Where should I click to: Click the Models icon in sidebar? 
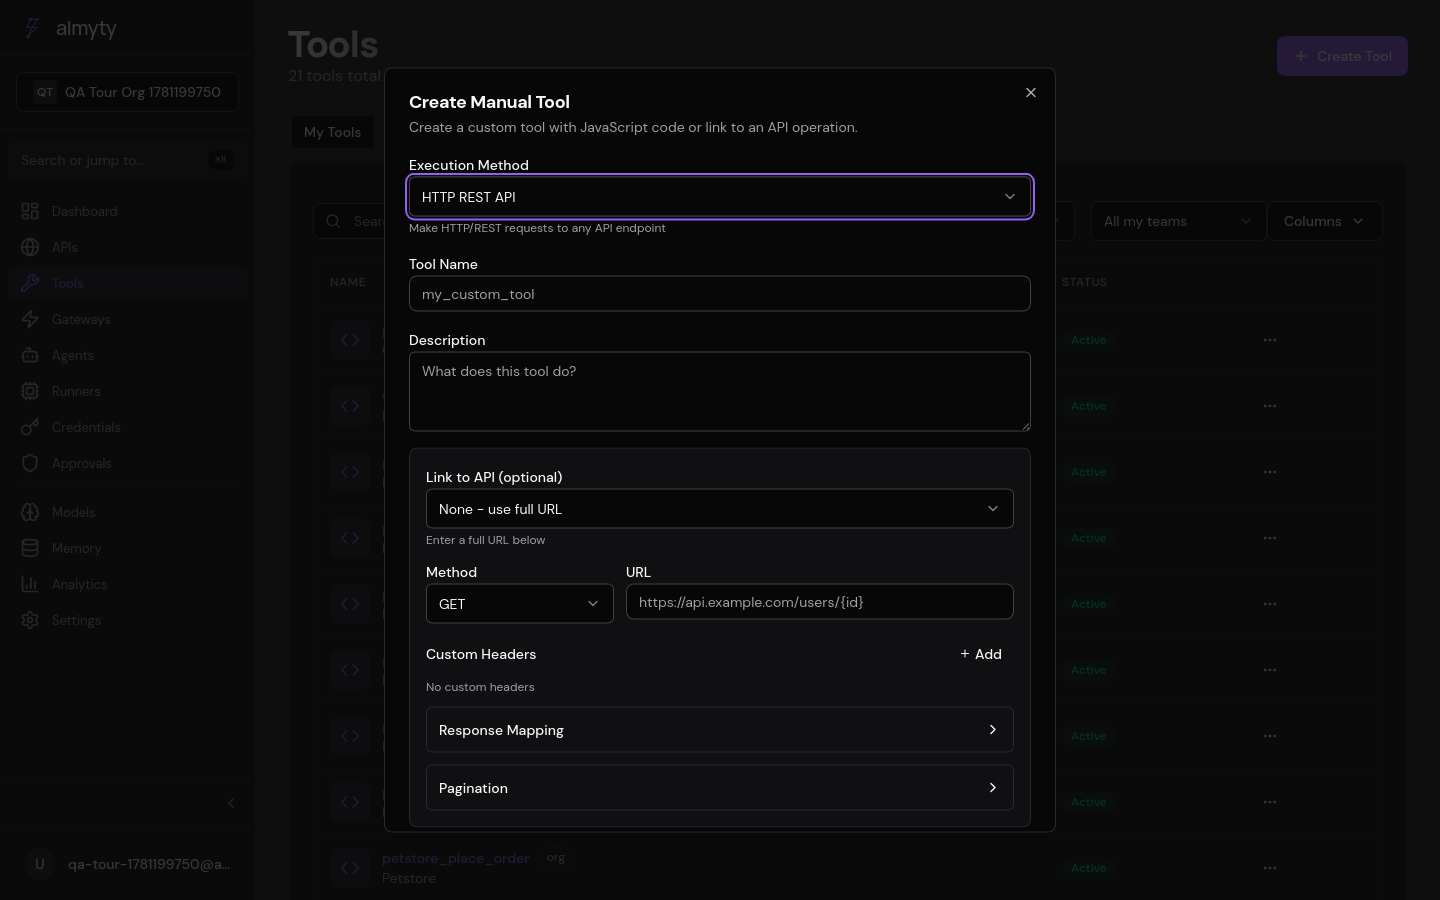[x=30, y=512]
